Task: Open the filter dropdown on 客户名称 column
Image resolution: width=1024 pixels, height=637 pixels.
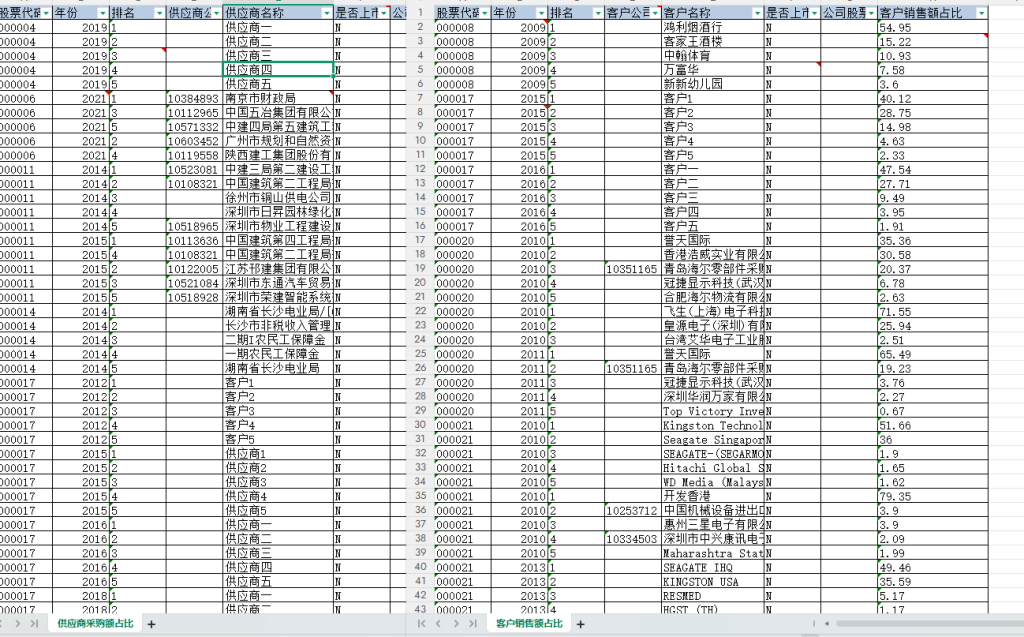Action: tap(757, 11)
